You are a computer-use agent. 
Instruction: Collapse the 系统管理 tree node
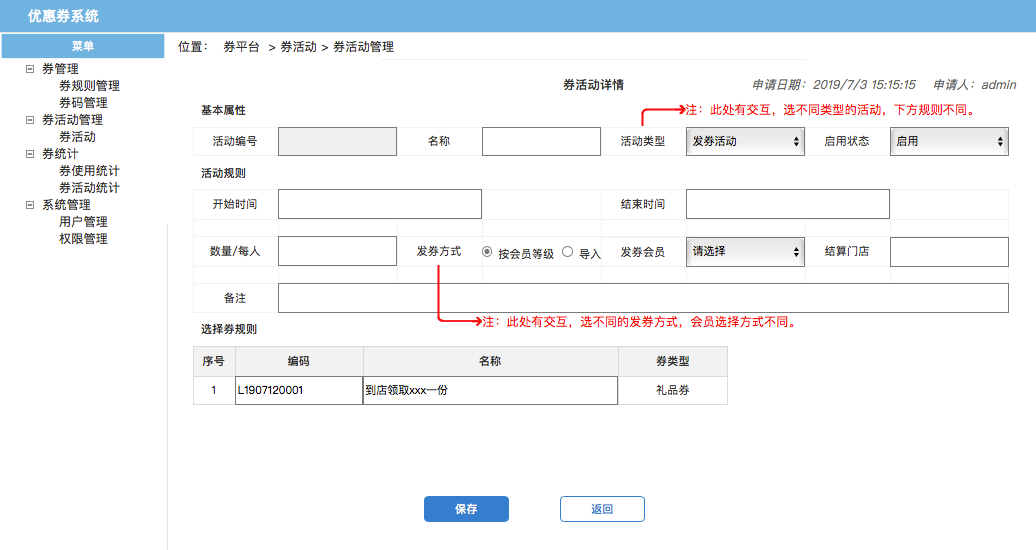coord(30,205)
